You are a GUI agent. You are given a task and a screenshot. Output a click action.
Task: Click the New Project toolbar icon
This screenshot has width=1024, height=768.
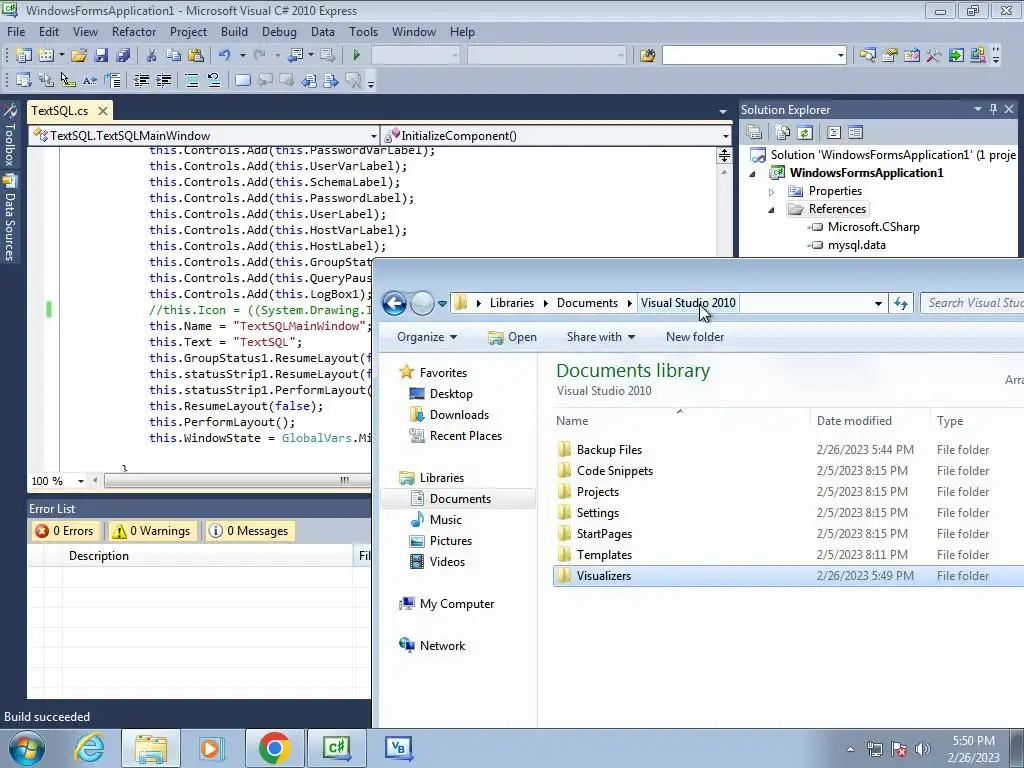pos(24,56)
